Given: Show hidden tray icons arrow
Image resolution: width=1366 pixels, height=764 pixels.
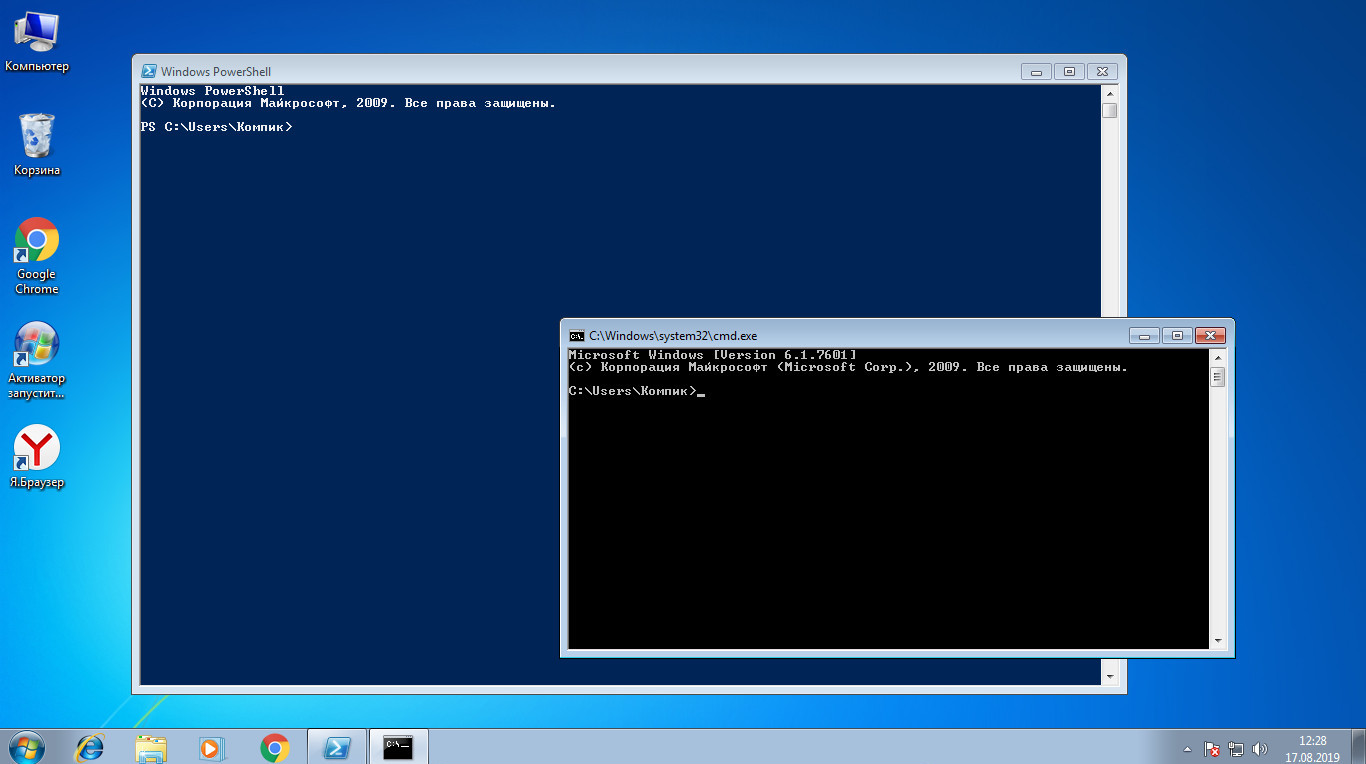Looking at the screenshot, I should click(1187, 748).
